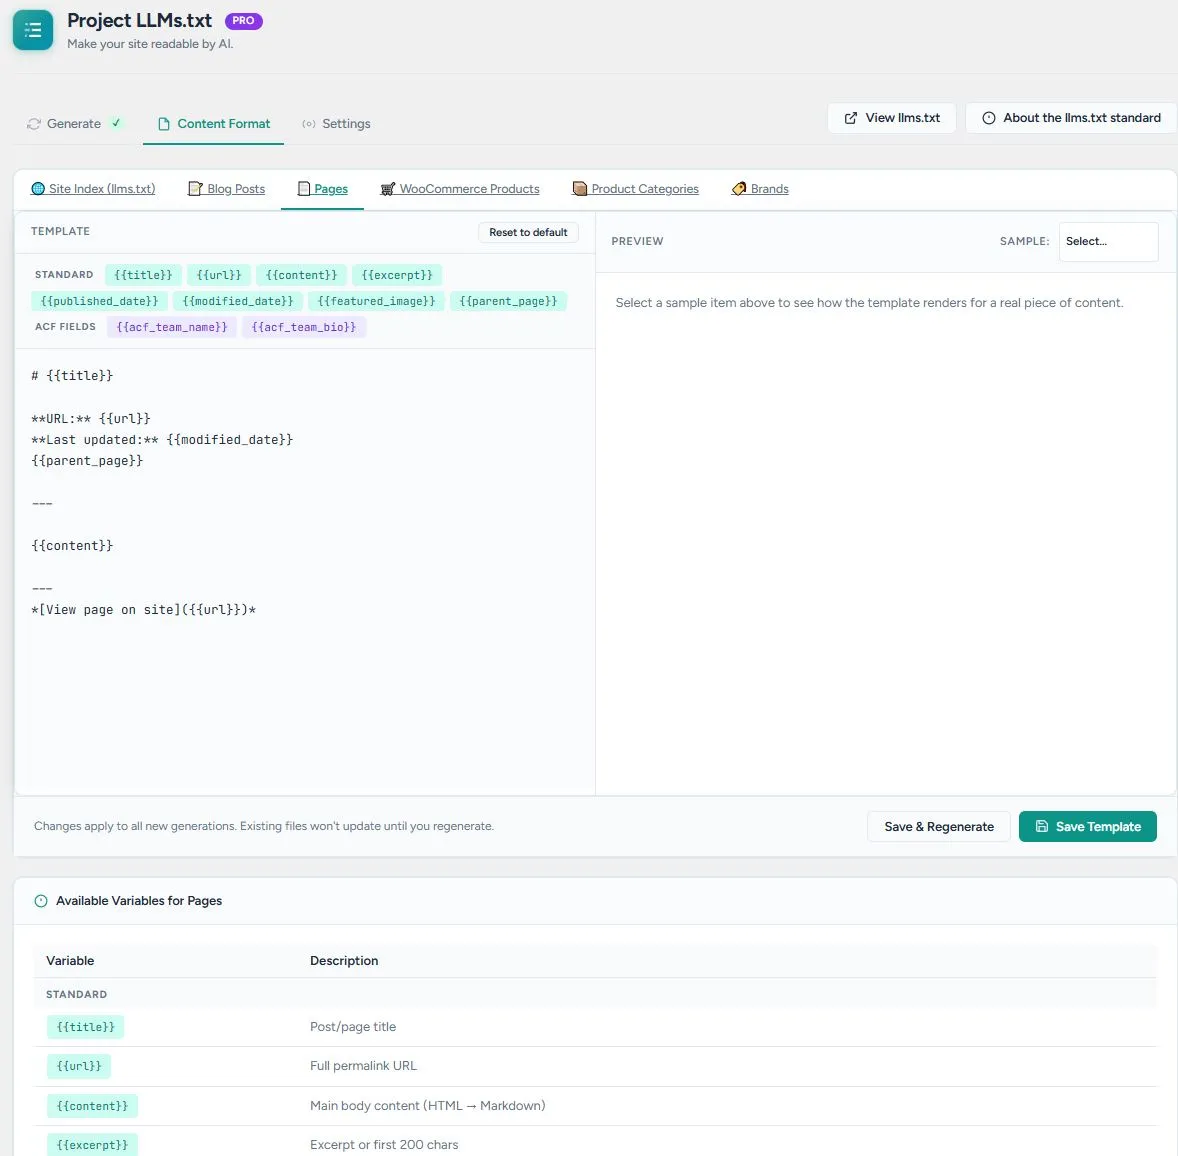Click the {{title}} code in the variables table

(86, 1027)
